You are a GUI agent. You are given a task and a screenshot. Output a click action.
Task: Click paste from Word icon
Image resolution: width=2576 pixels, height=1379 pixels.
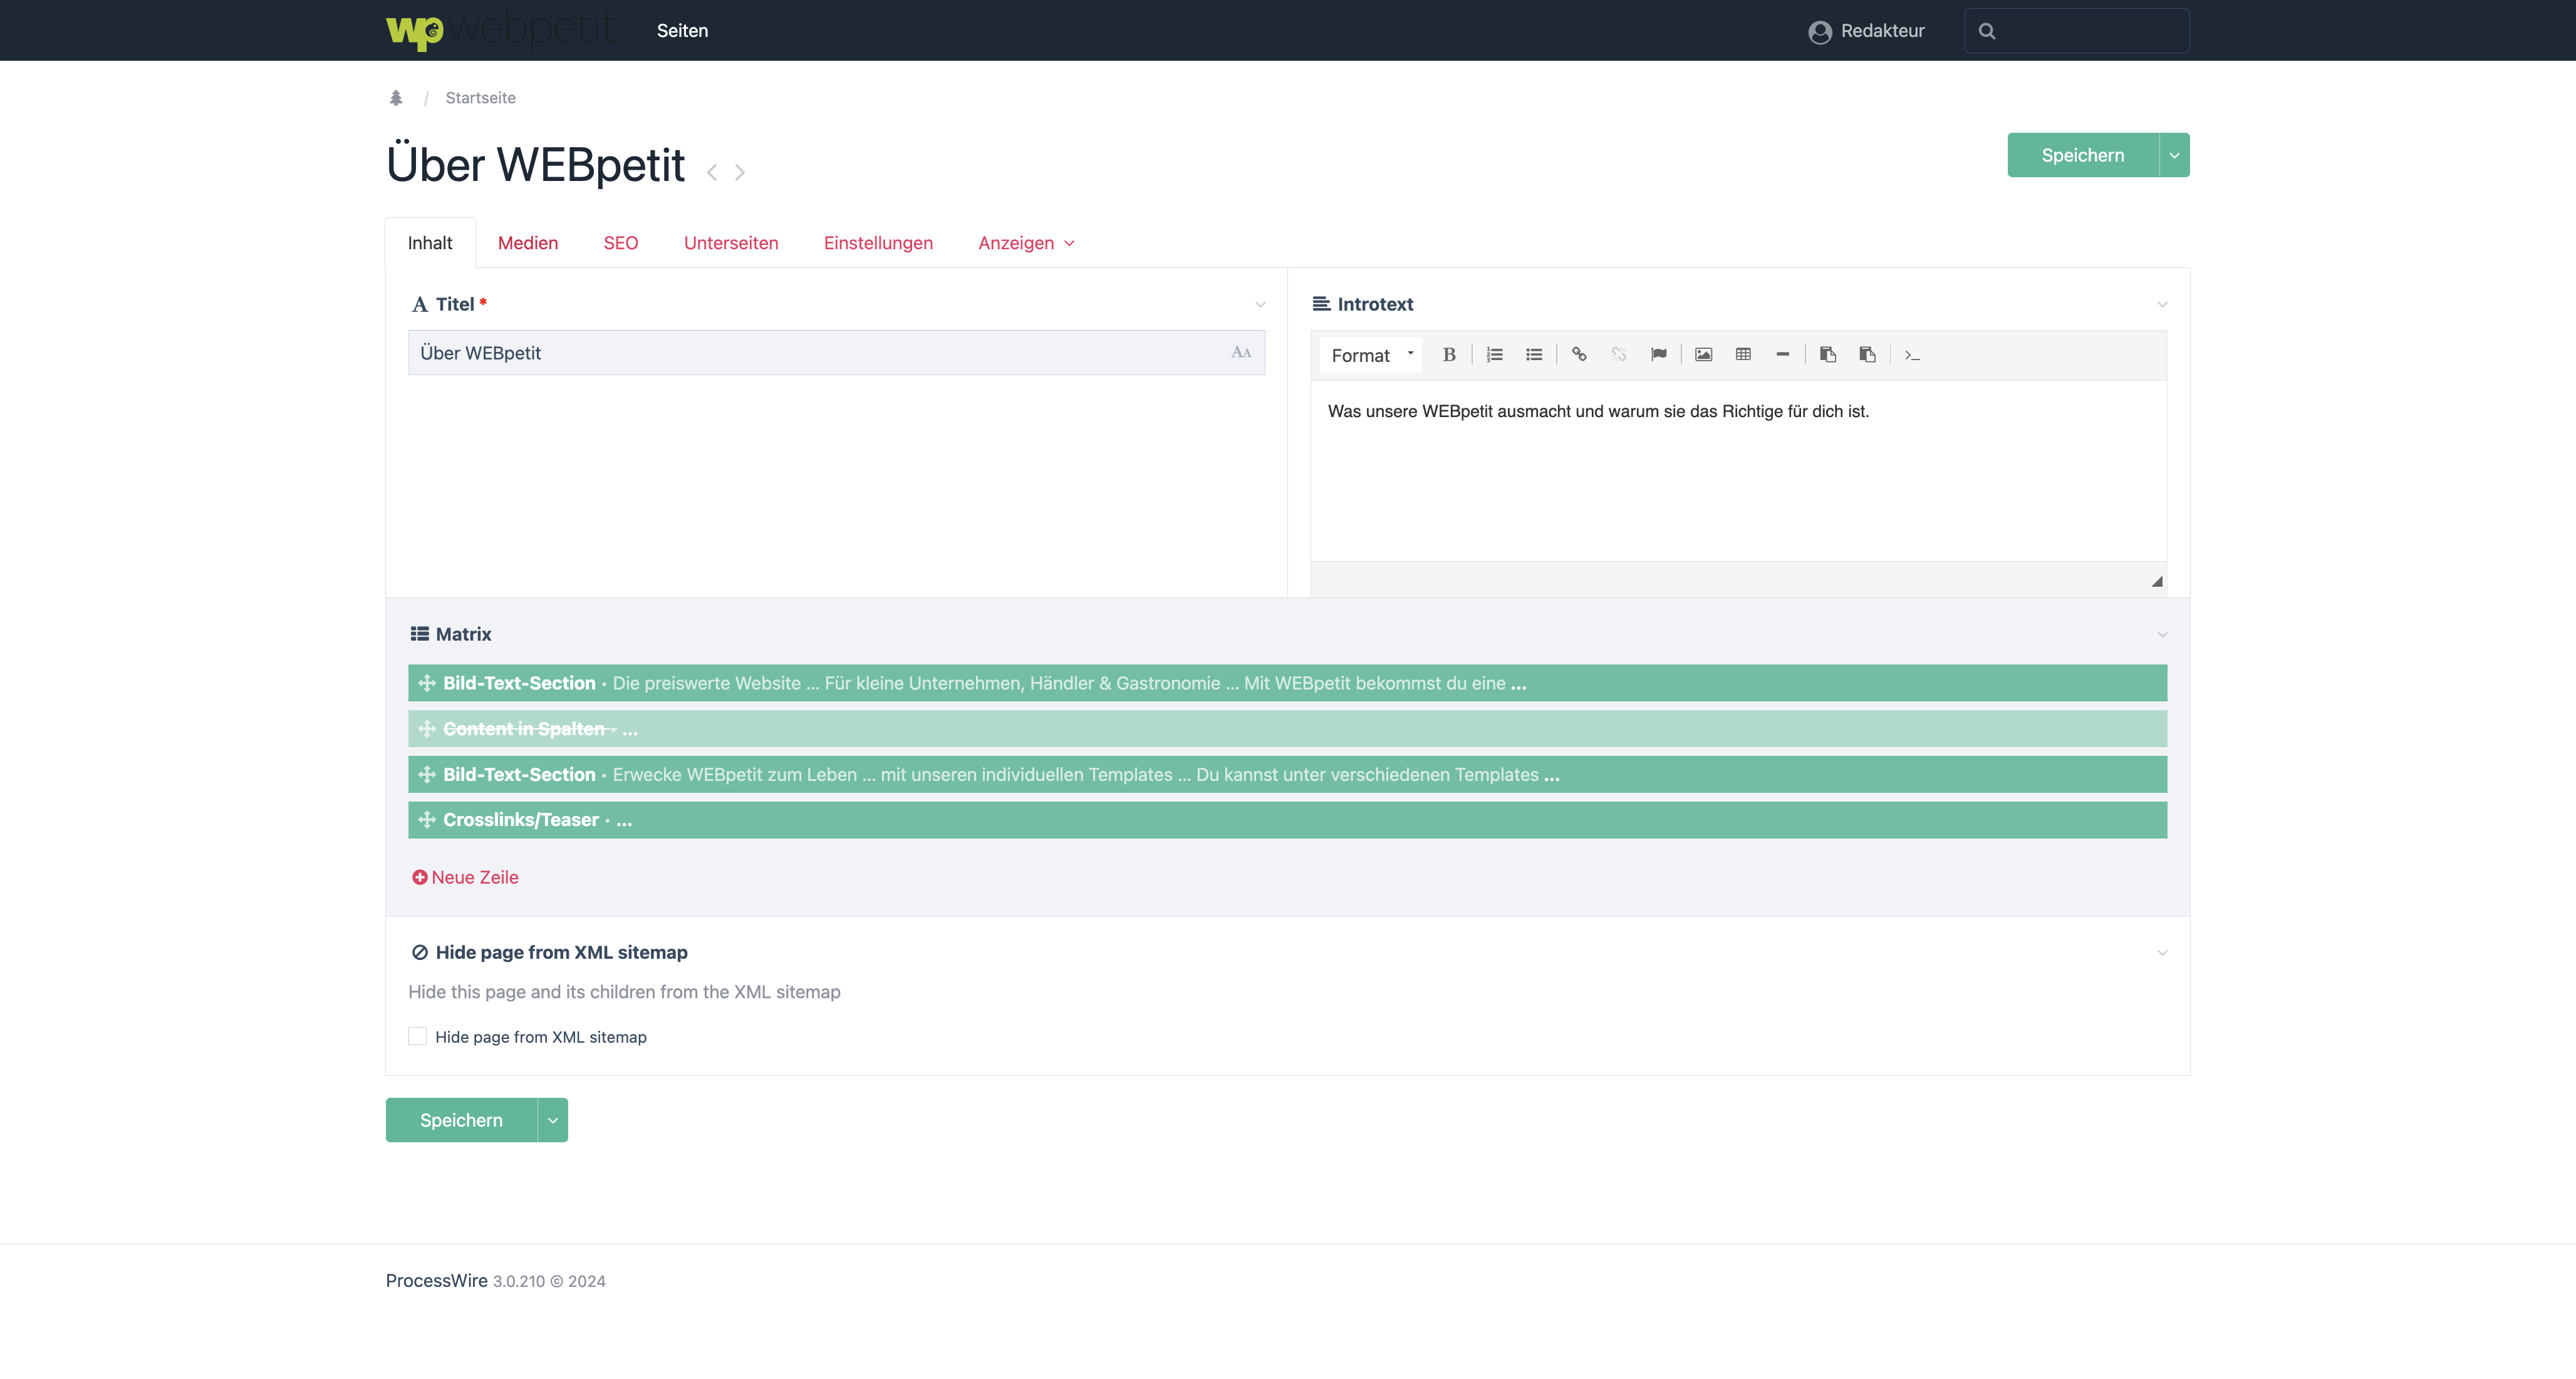point(1867,355)
